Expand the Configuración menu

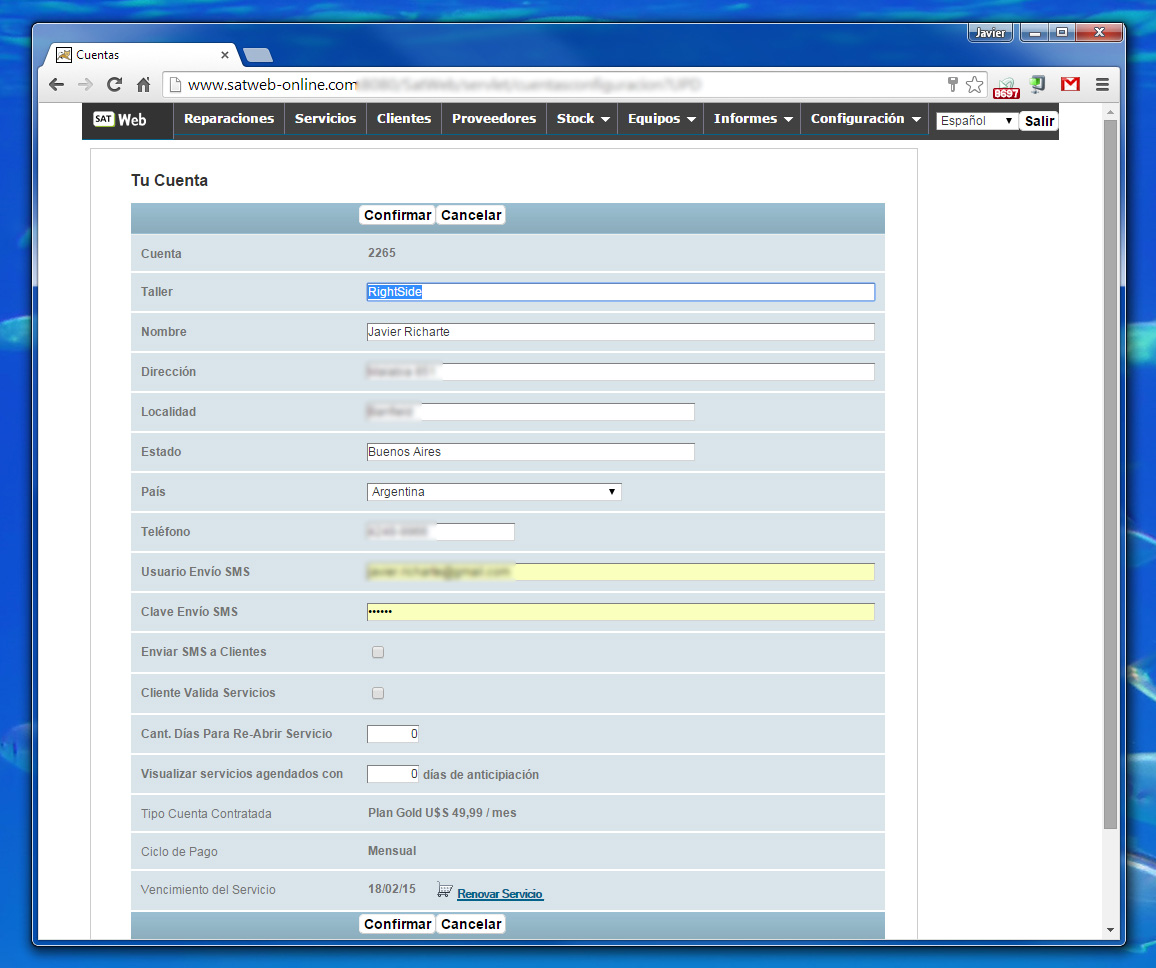865,119
